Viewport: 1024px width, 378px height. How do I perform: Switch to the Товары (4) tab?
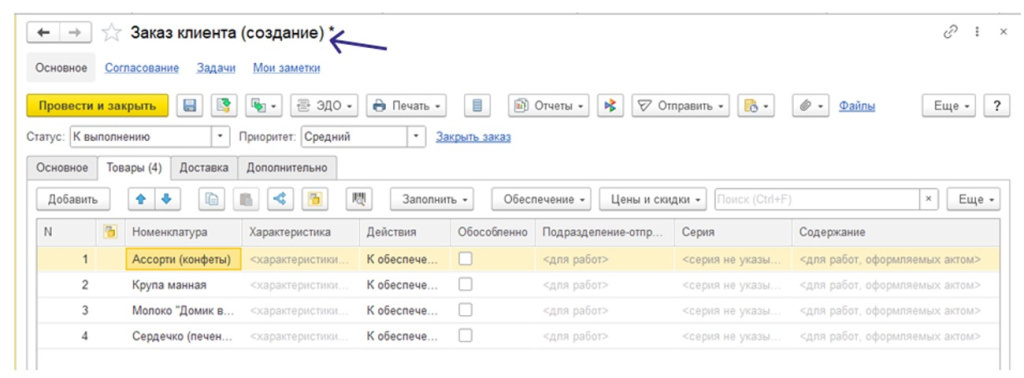[x=134, y=168]
